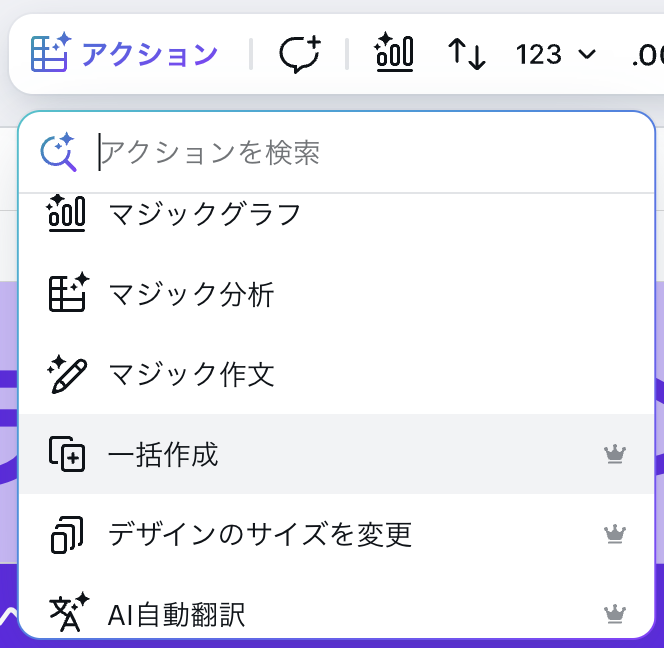Click the table sparkle icon beside アクション

point(51,52)
